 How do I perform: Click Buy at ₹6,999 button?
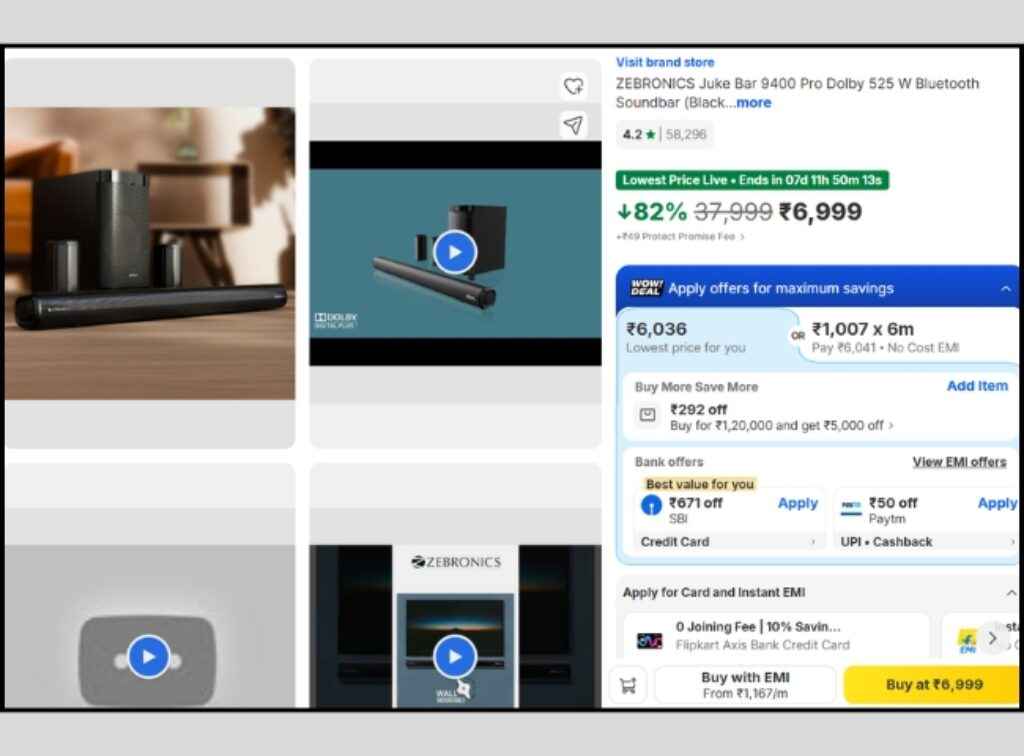pyautogui.click(x=933, y=685)
